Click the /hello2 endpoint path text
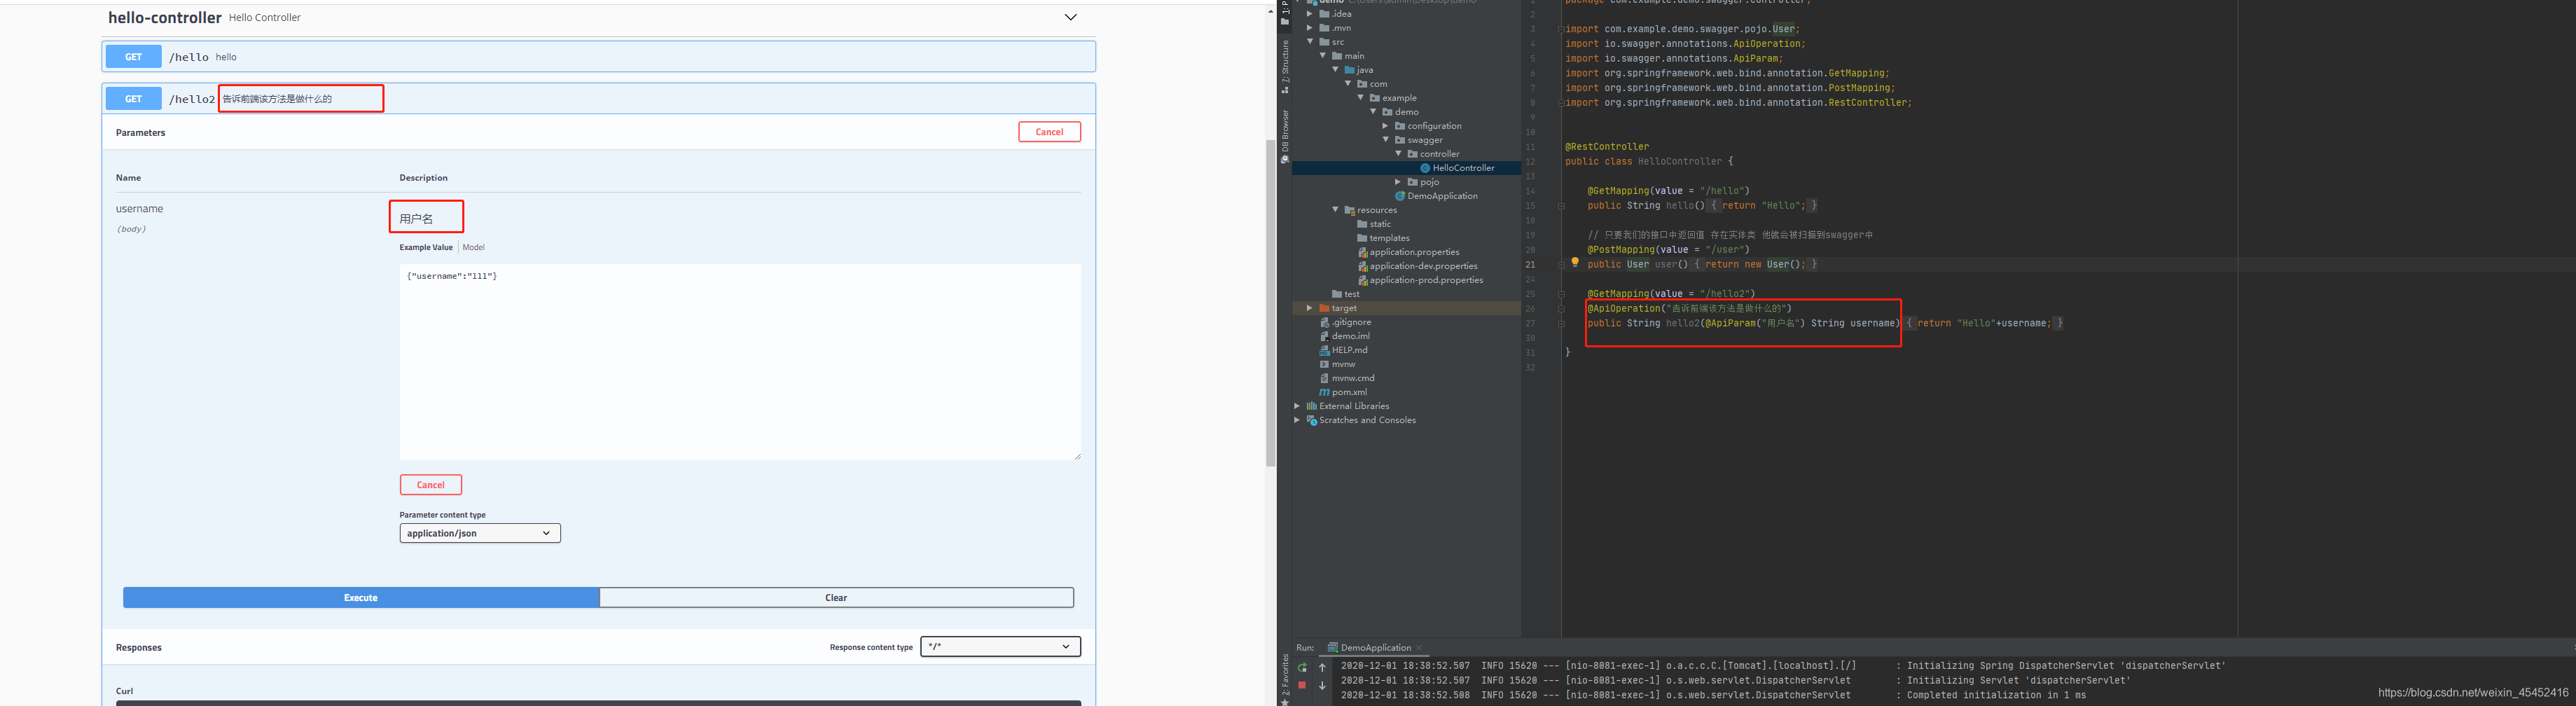The image size is (2576, 706). 192,99
